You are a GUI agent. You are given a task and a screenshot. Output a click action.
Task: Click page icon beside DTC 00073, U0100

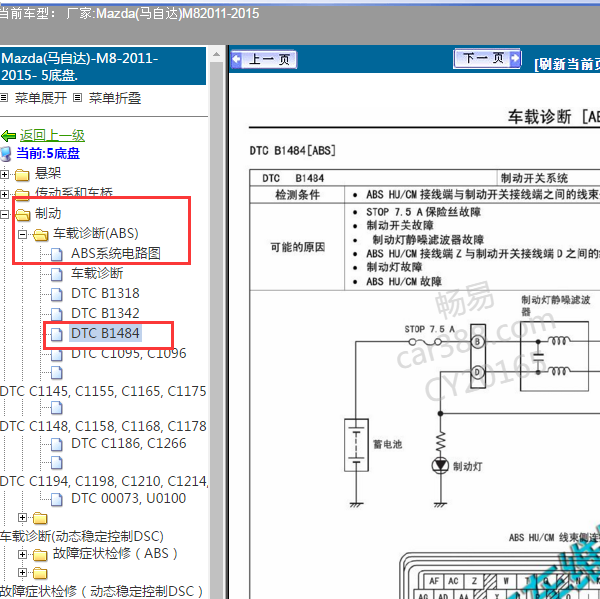click(57, 499)
